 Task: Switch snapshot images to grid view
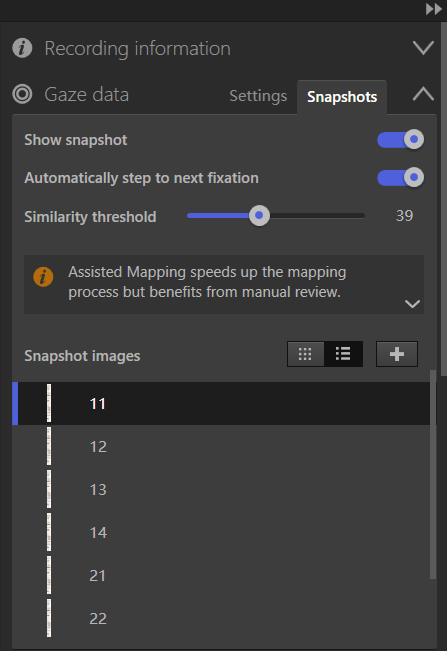(305, 354)
